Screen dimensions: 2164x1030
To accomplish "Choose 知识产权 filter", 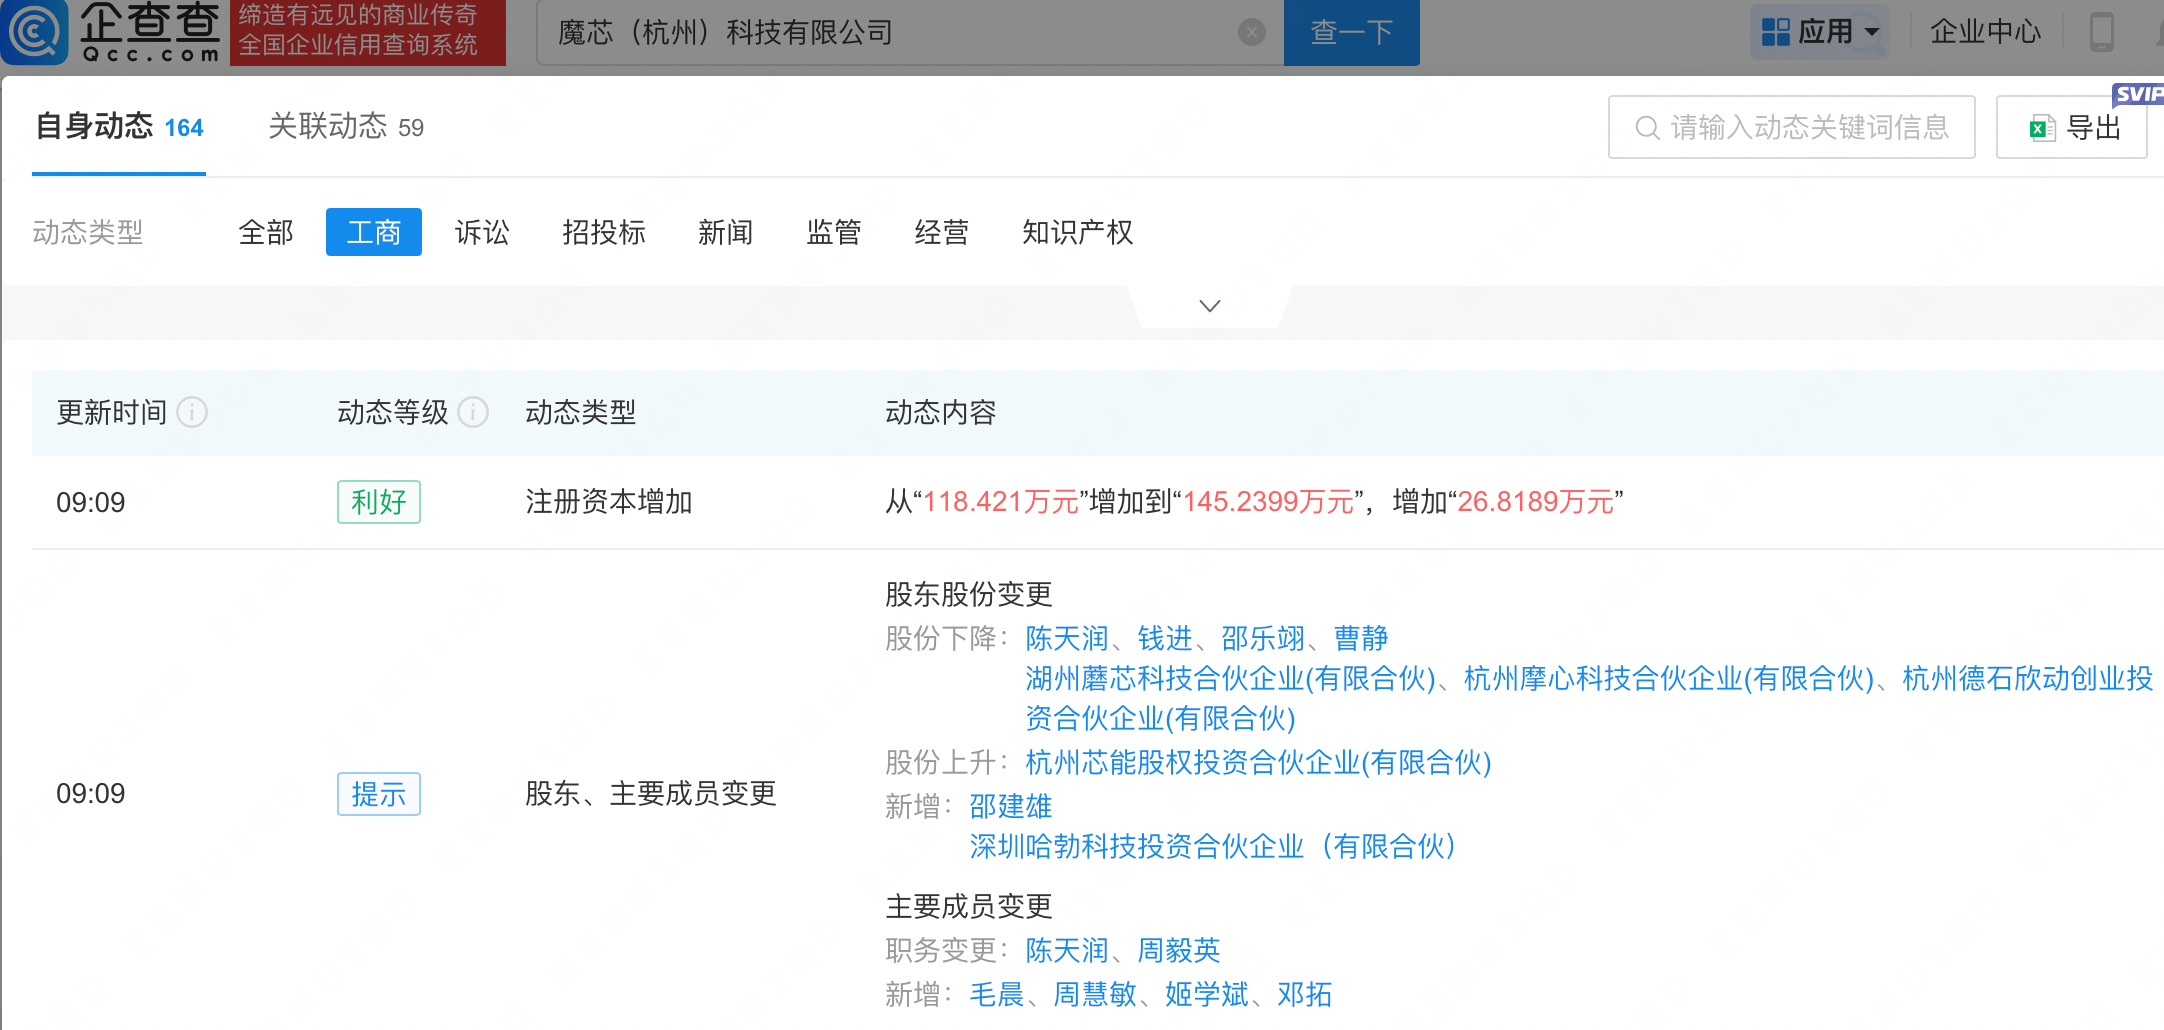I will 1077,232.
